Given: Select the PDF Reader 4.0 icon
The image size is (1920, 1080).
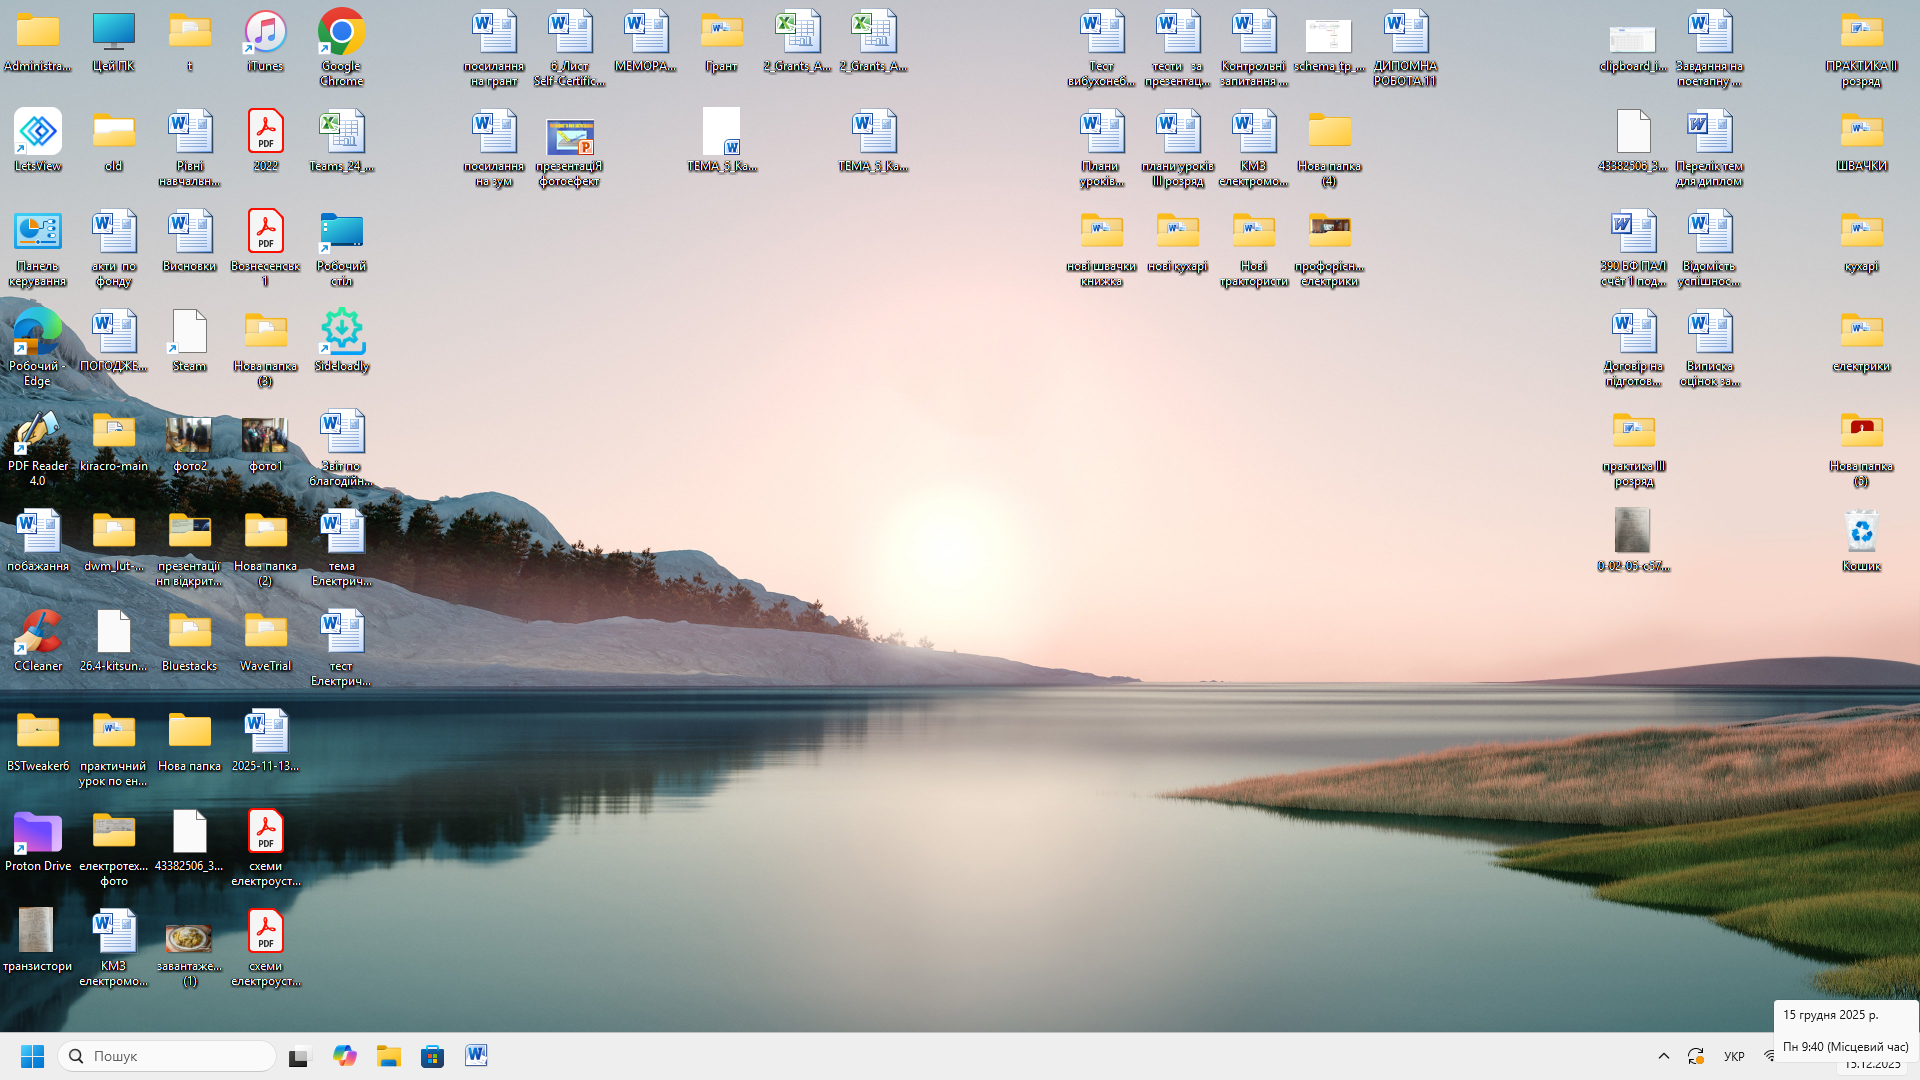Looking at the screenshot, I should point(38,448).
